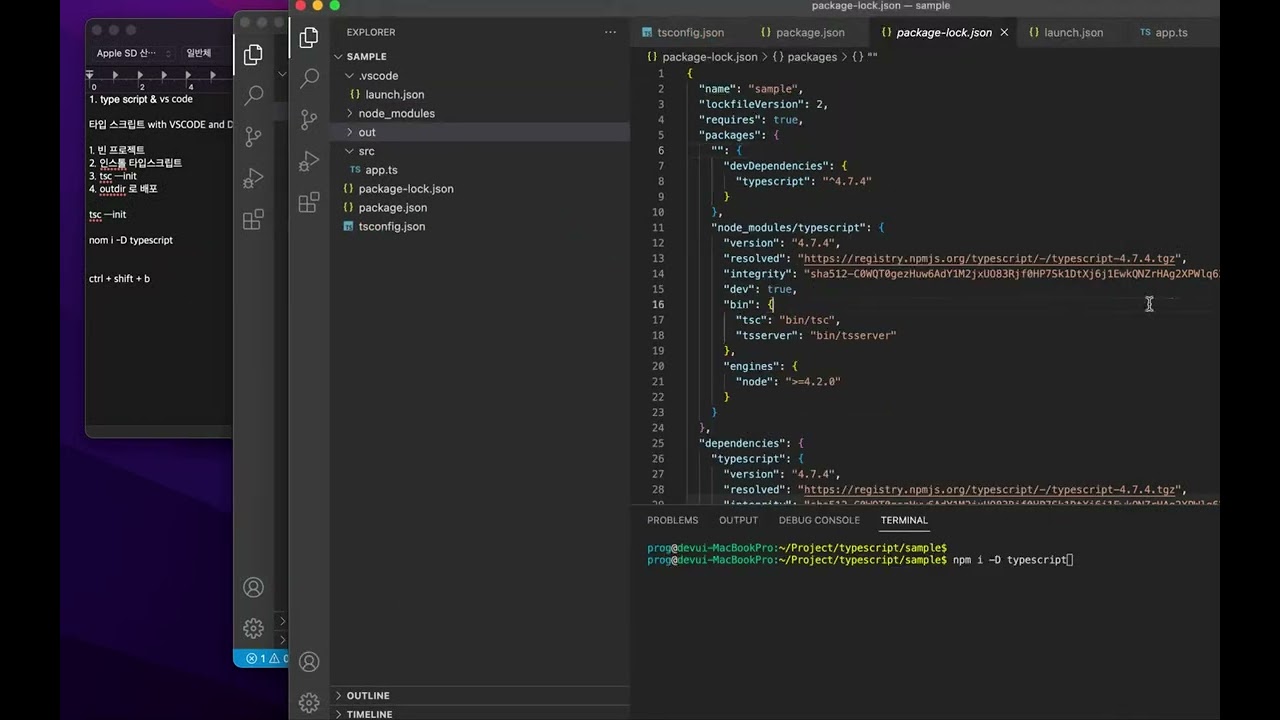This screenshot has height=720, width=1280.
Task: Select the TERMINAL panel tab
Action: (904, 520)
